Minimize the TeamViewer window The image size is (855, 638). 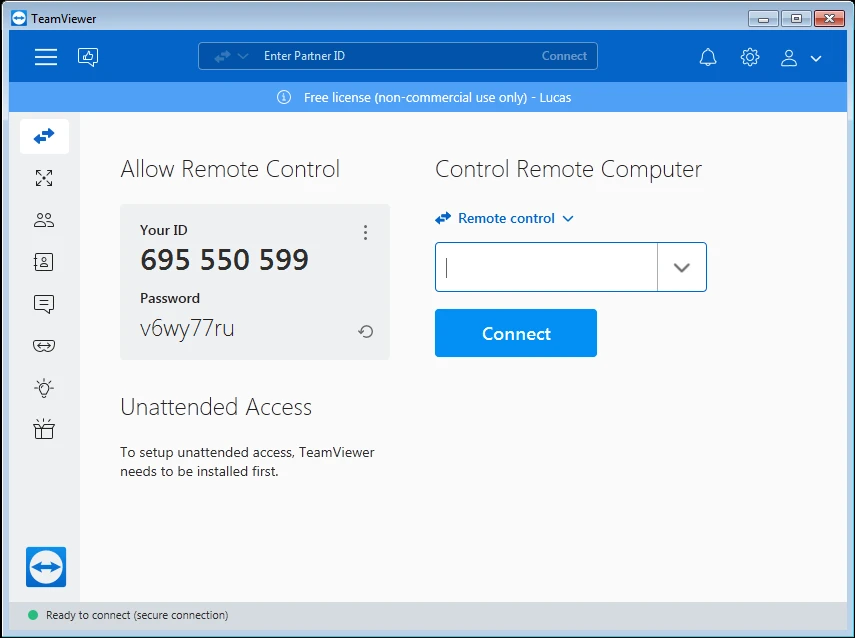tap(763, 19)
